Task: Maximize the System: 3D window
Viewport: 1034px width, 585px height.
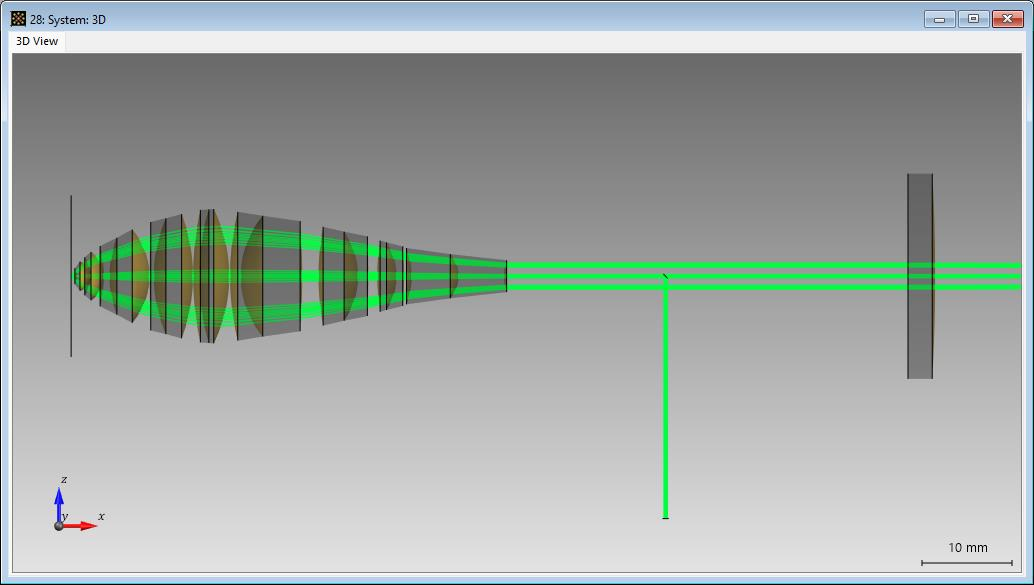Action: (x=973, y=19)
